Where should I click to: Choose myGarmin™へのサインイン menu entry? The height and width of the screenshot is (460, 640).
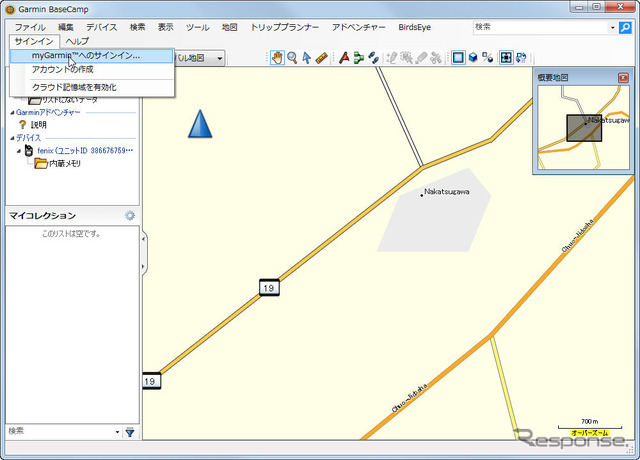[x=91, y=56]
